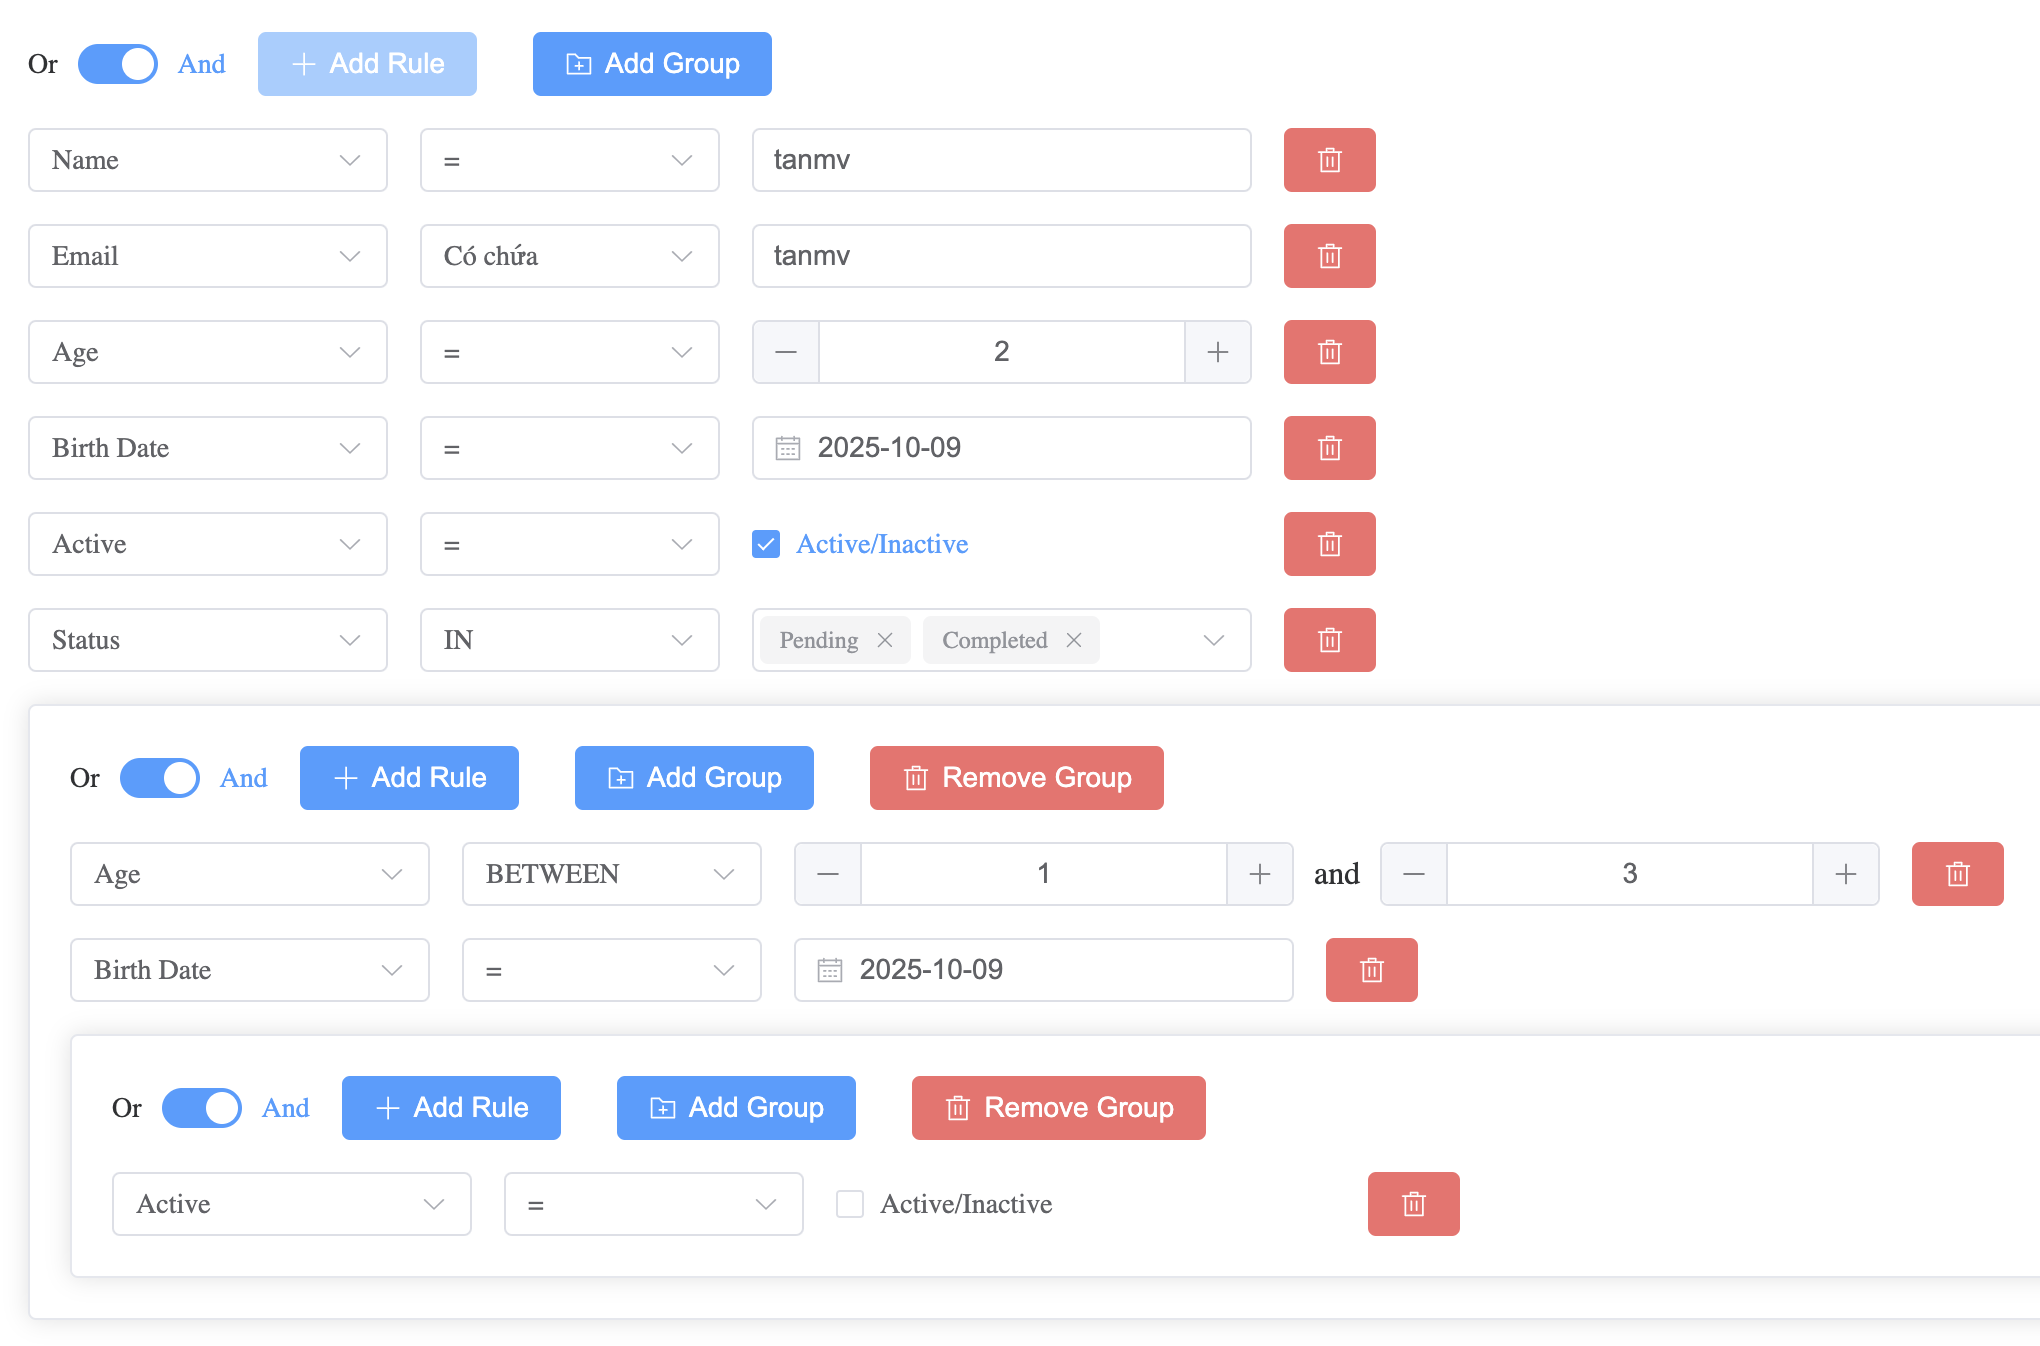Click trash icon on the Age = 2 rule

(1329, 352)
